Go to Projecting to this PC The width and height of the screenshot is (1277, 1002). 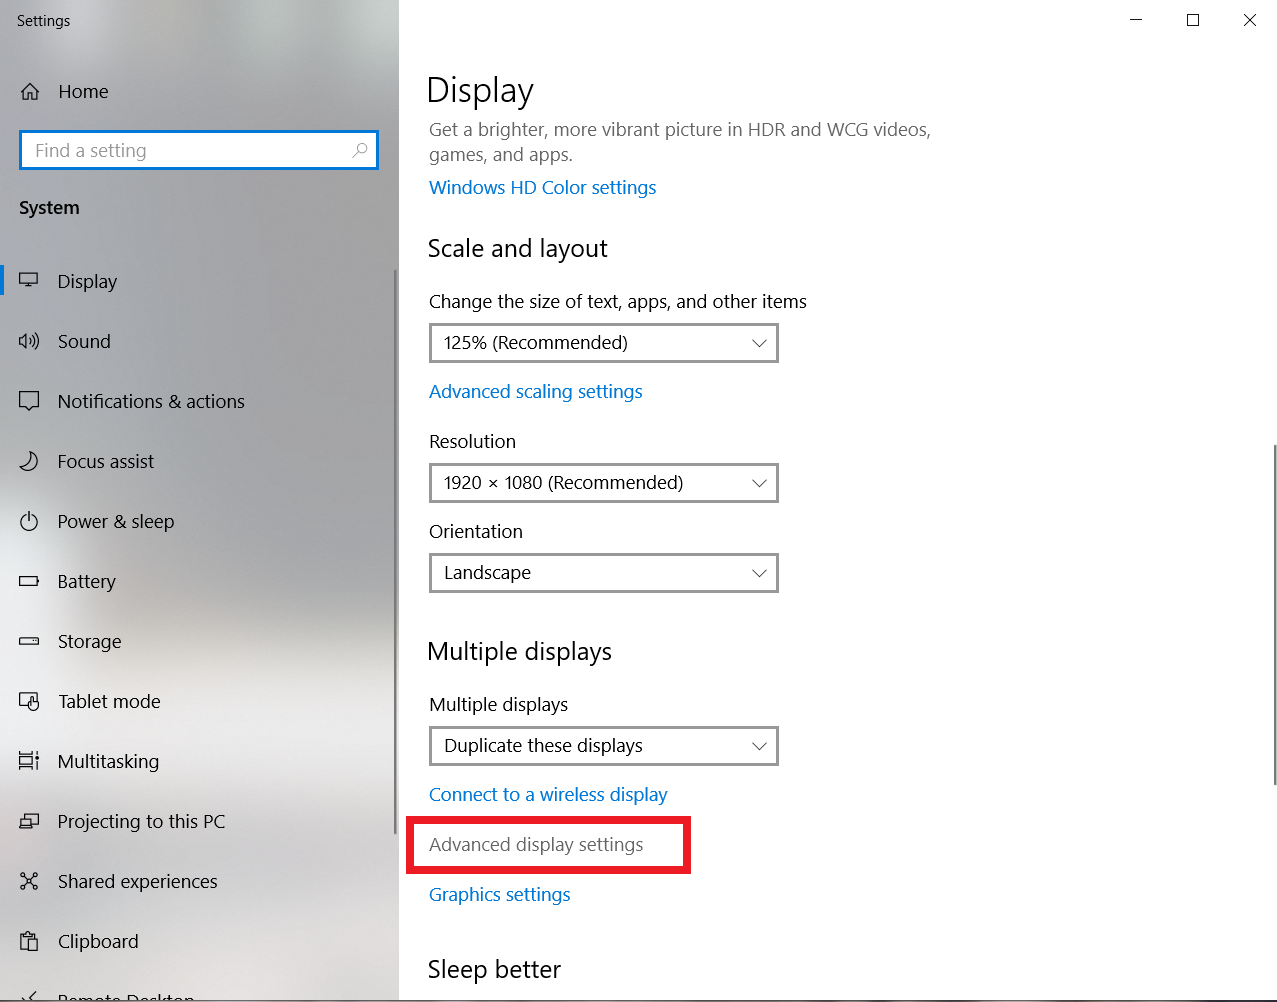pos(198,821)
